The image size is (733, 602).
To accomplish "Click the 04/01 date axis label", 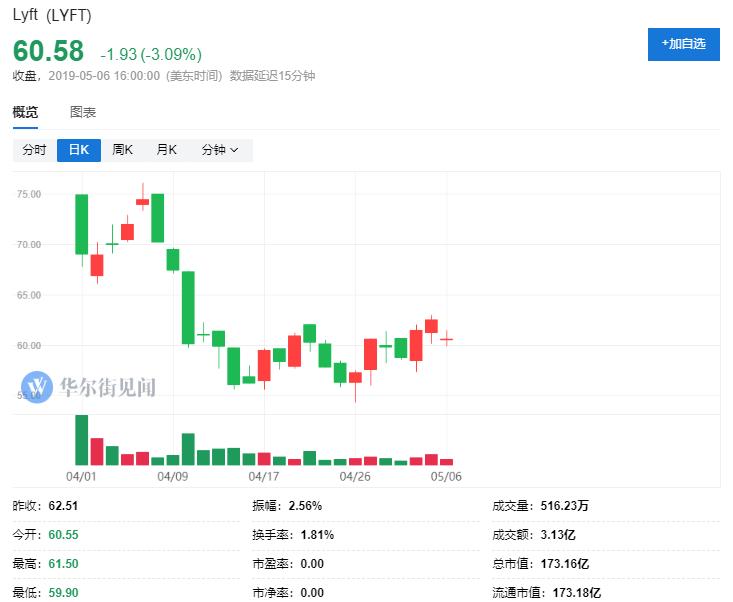I will point(81,476).
